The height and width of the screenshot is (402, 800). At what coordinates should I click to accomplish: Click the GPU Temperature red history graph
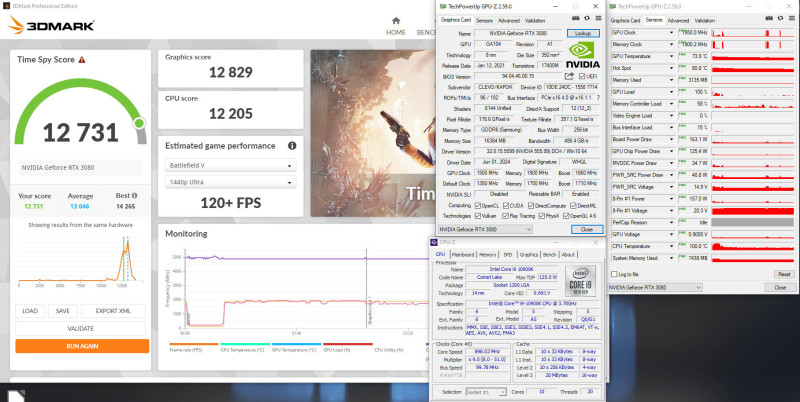point(753,56)
